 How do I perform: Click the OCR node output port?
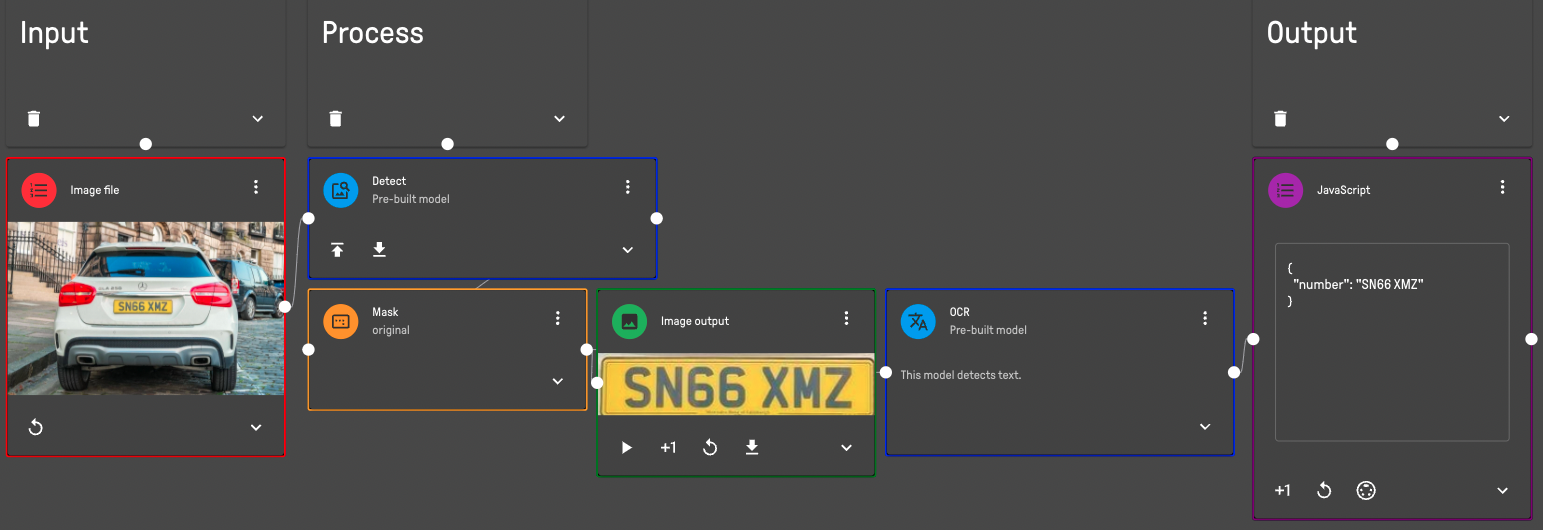1234,372
